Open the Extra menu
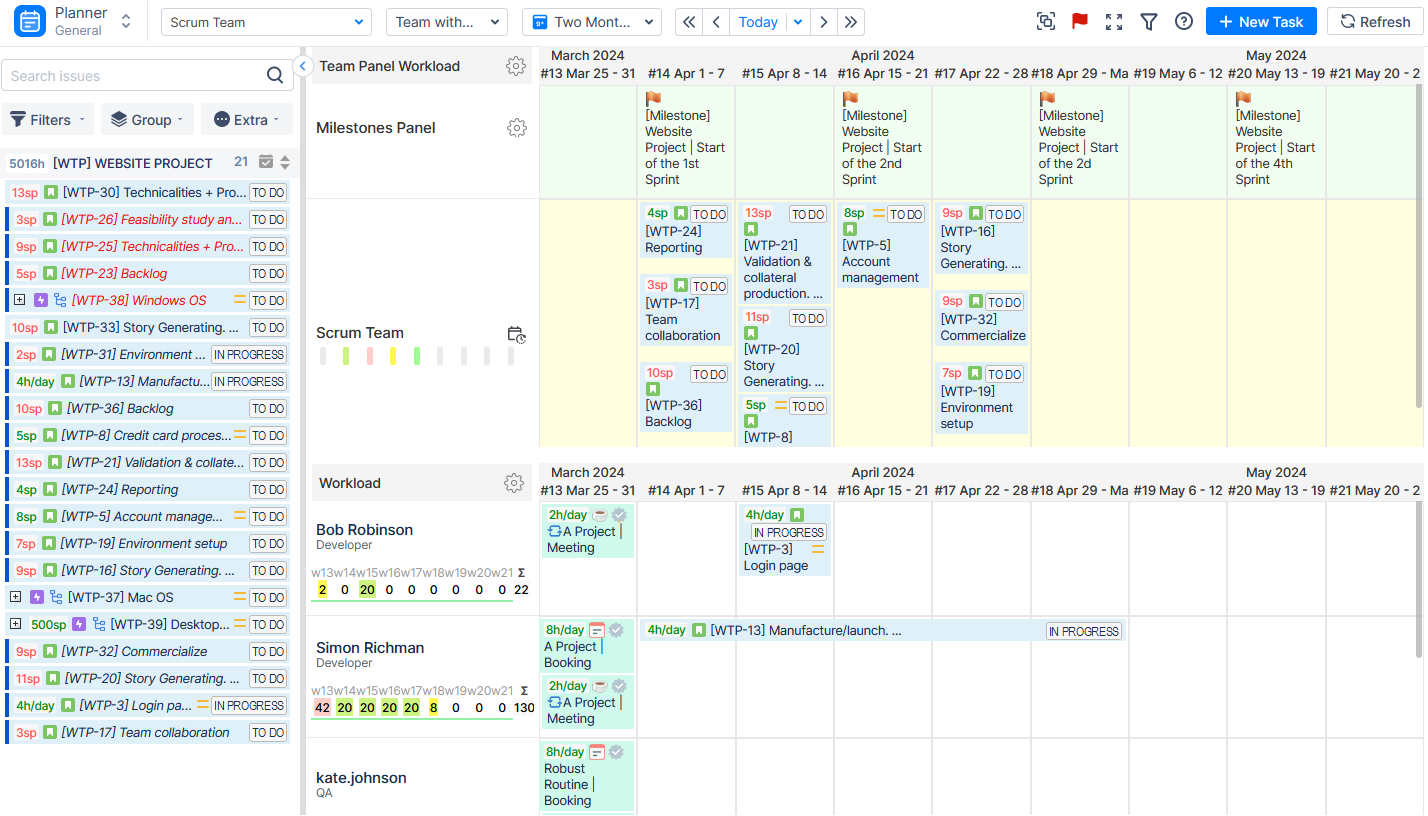1428x816 pixels. click(246, 119)
